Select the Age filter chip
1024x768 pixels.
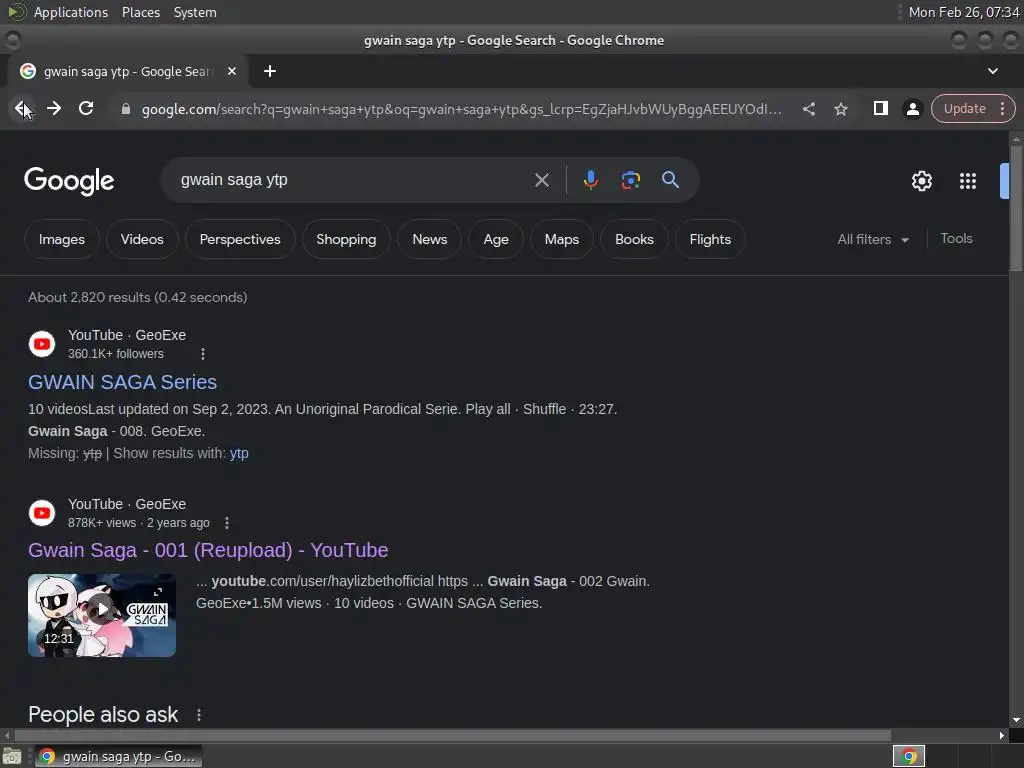(x=496, y=239)
